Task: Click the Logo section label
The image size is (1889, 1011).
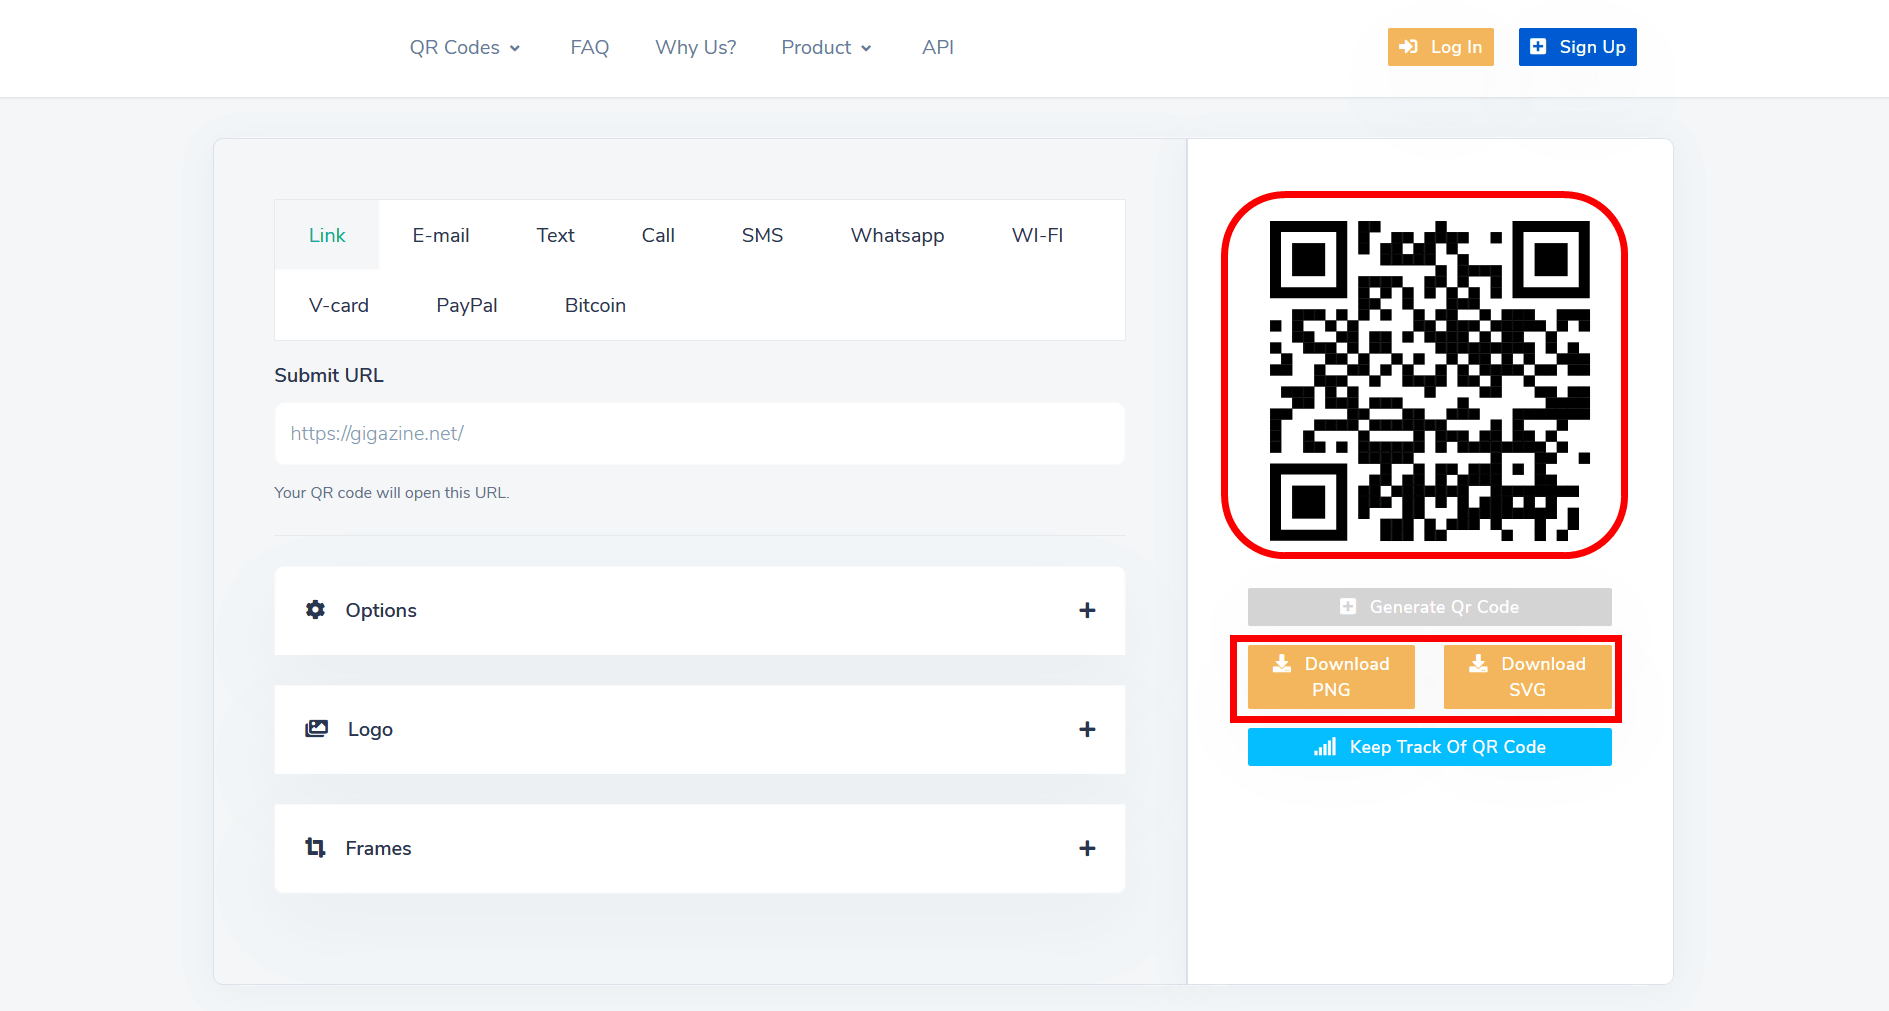Action: coord(370,729)
